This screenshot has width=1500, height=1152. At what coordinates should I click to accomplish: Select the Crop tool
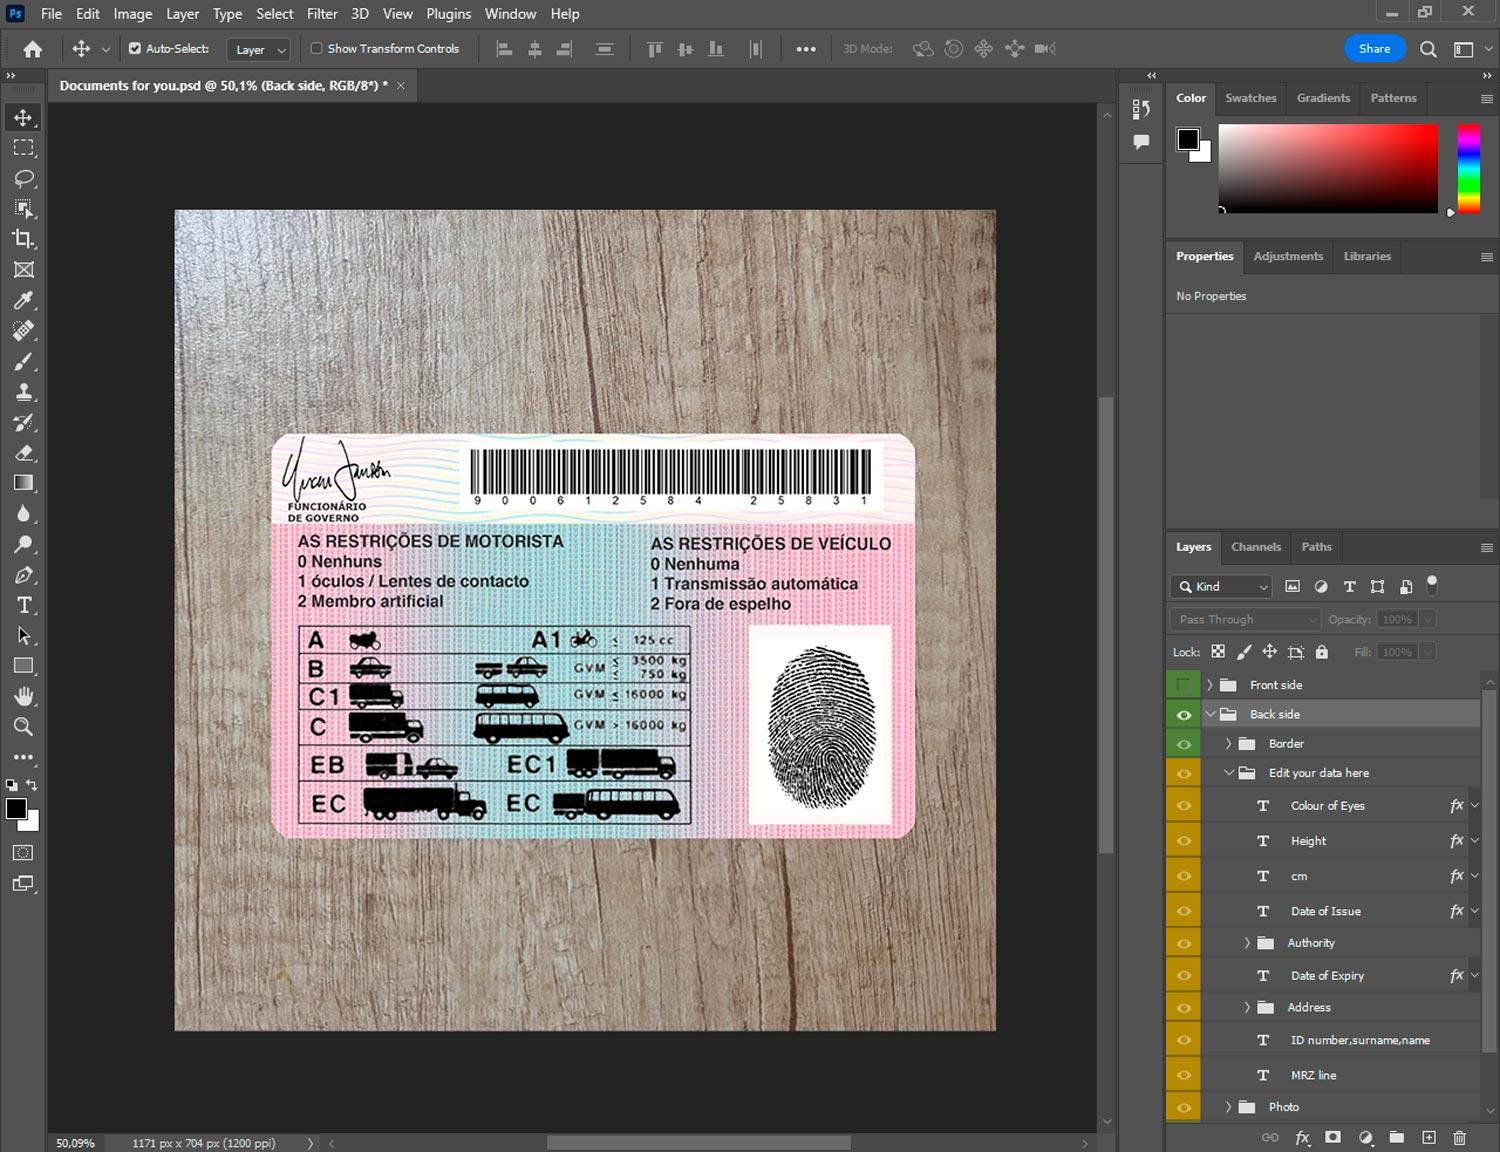(x=23, y=239)
